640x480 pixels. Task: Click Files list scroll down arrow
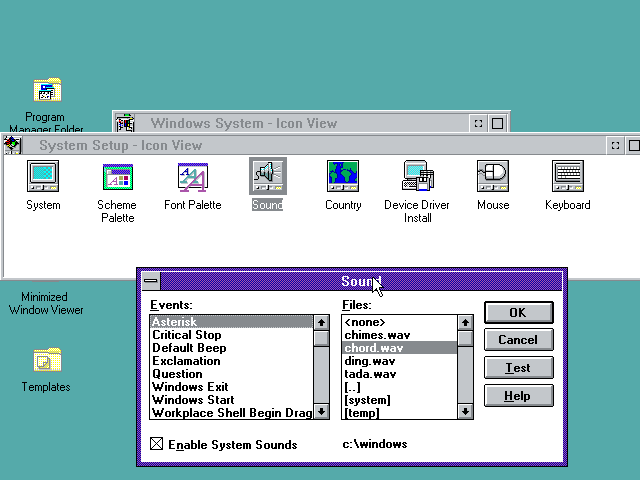pyautogui.click(x=465, y=411)
